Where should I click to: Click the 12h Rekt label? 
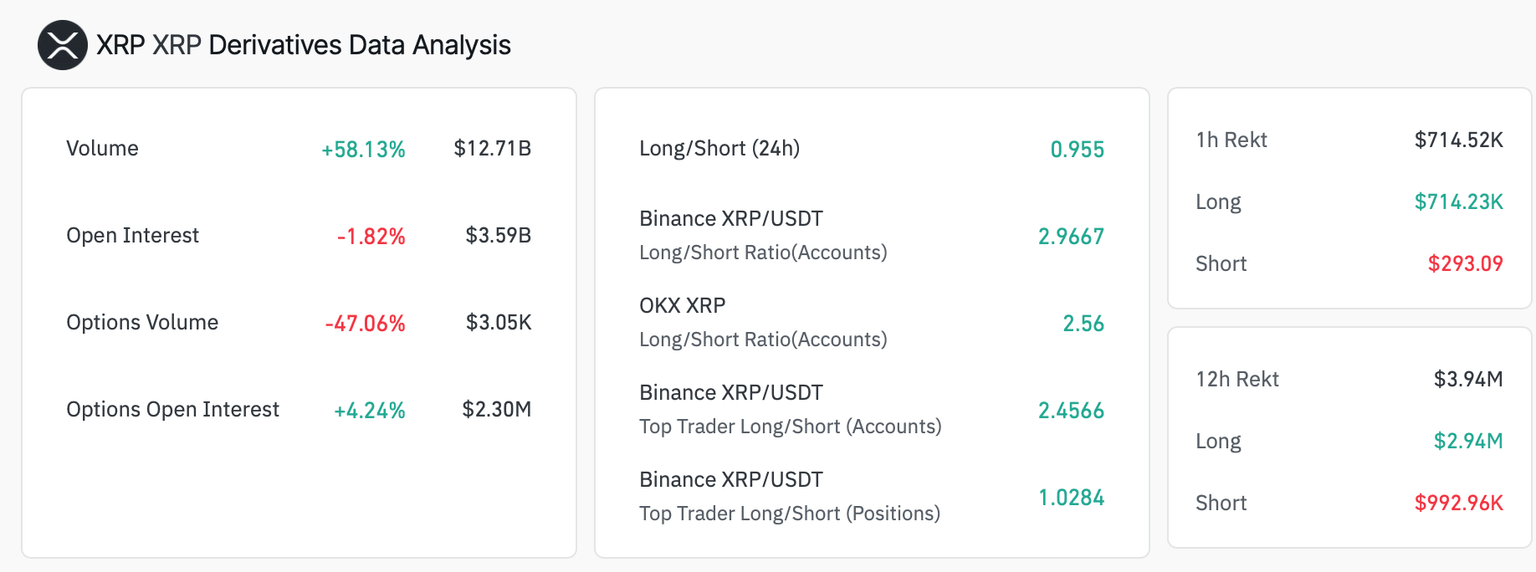[1237, 380]
